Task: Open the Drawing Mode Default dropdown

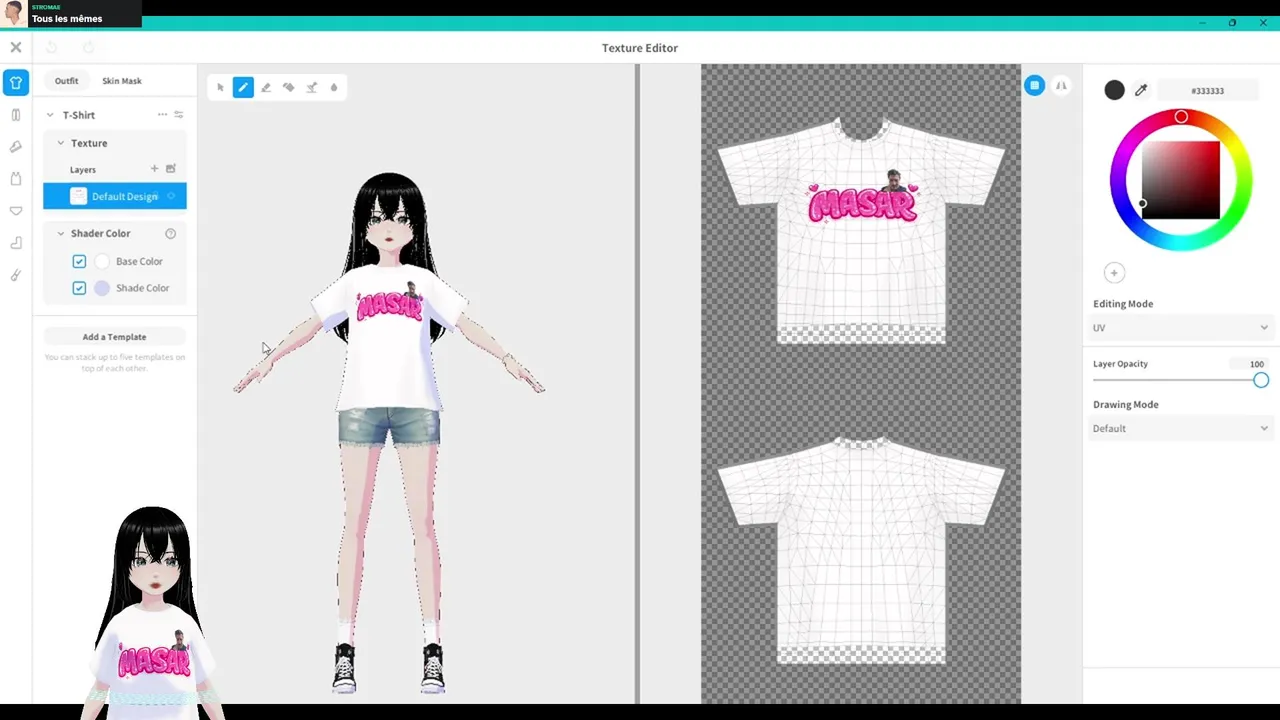Action: [x=1180, y=429]
